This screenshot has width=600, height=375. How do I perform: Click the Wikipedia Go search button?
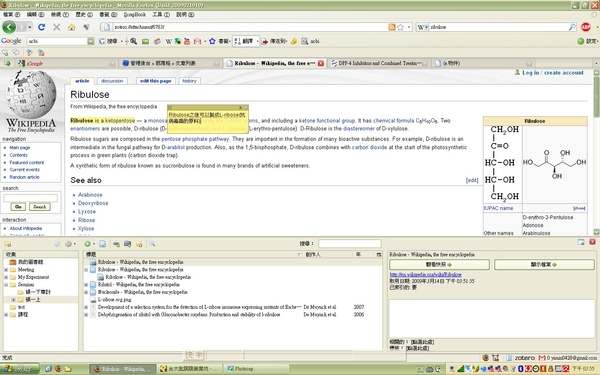(18, 207)
